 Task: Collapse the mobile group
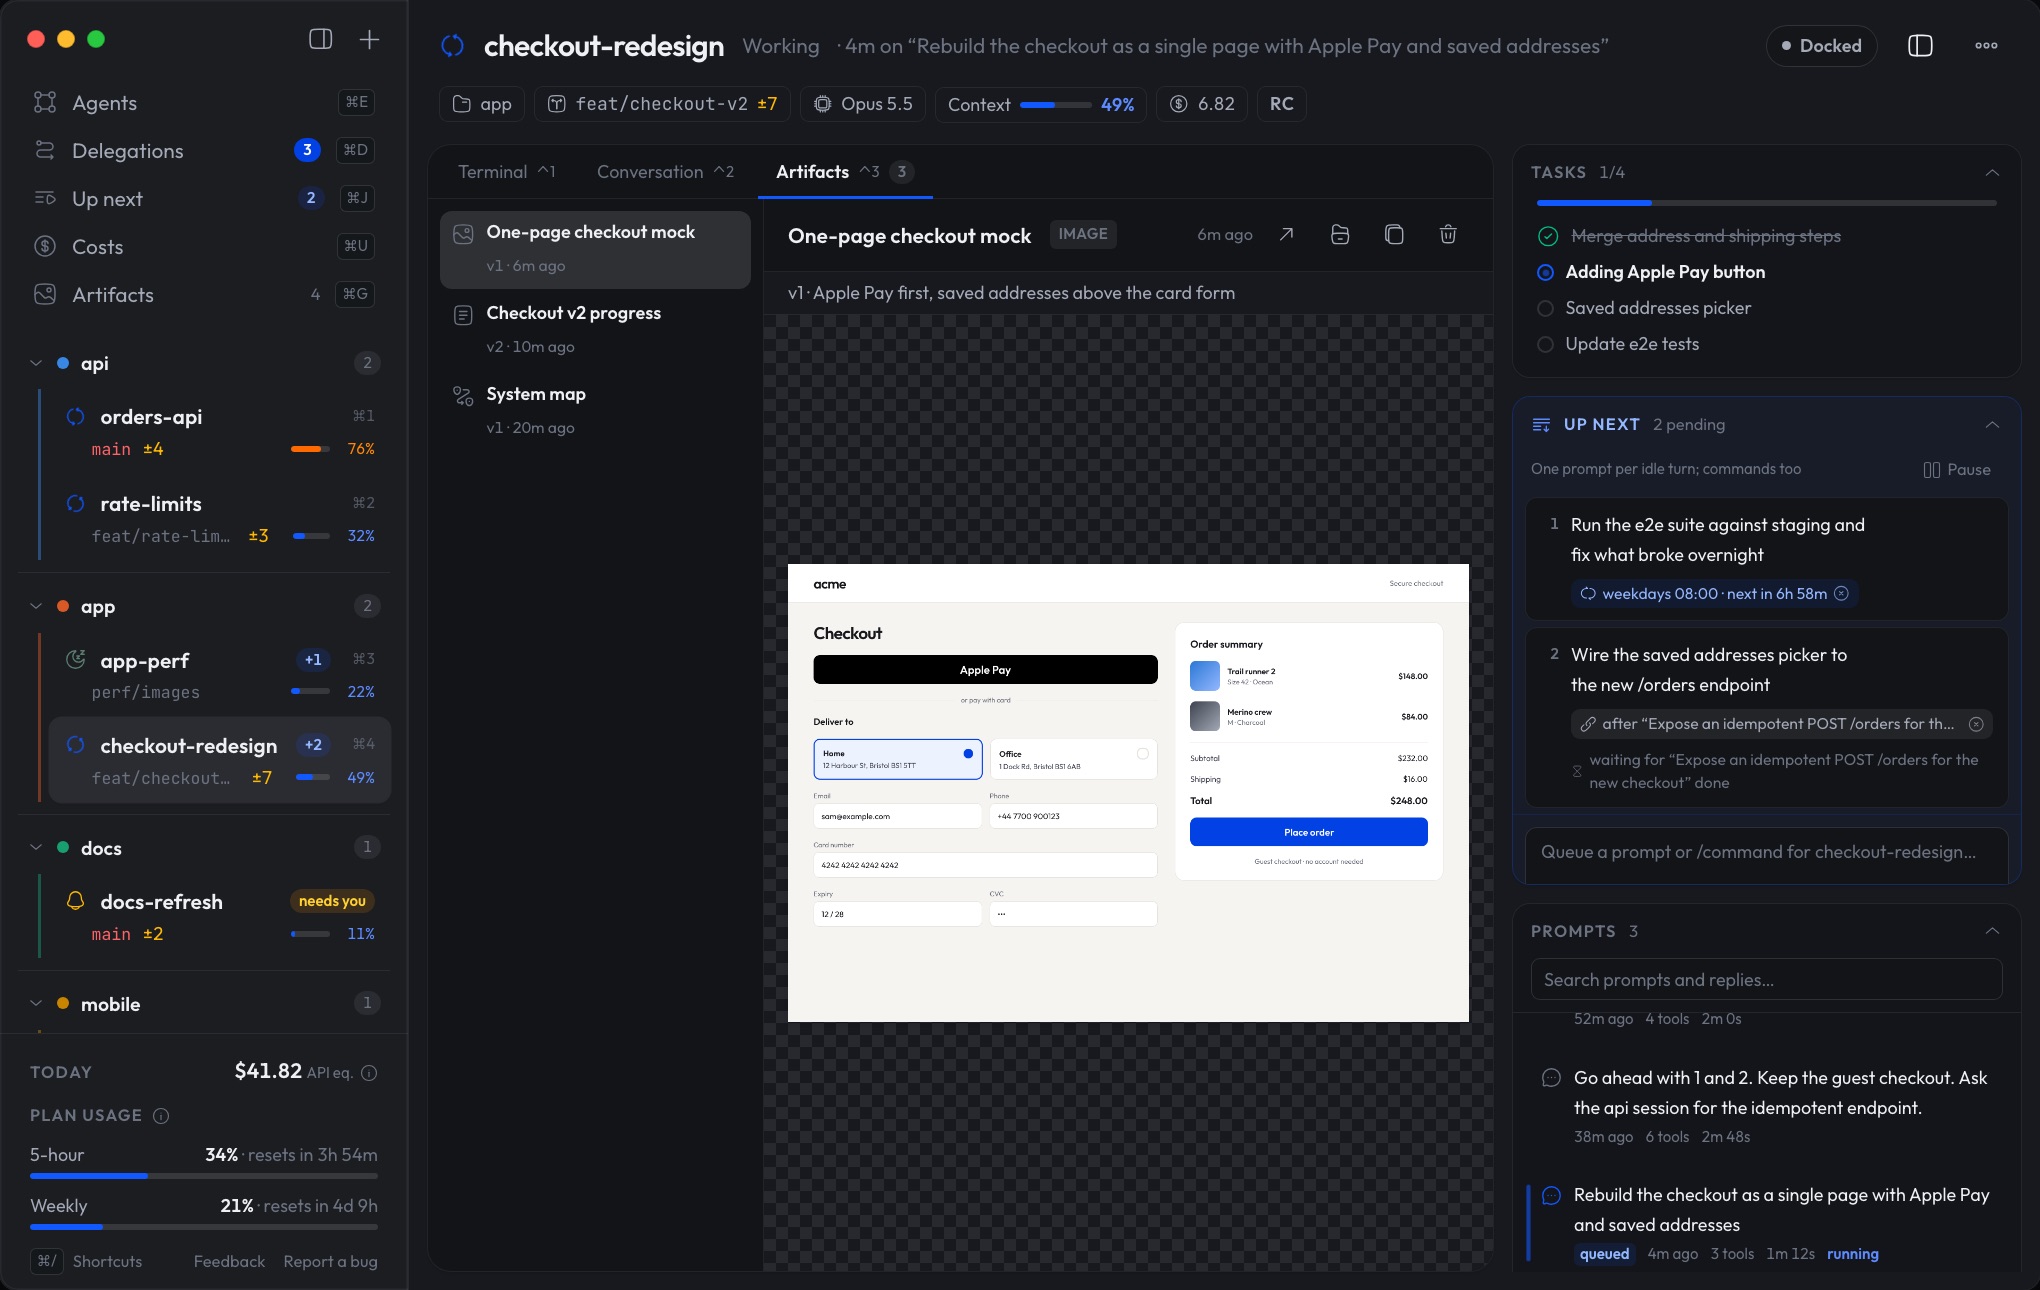pyautogui.click(x=36, y=1003)
